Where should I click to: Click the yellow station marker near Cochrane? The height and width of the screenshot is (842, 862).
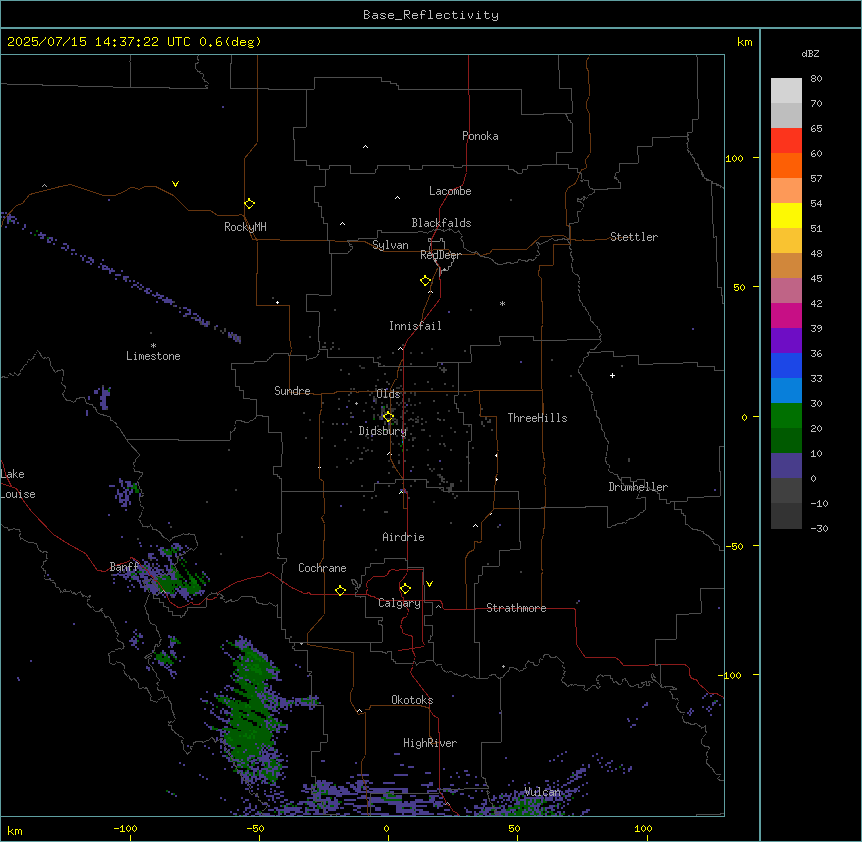(x=340, y=590)
